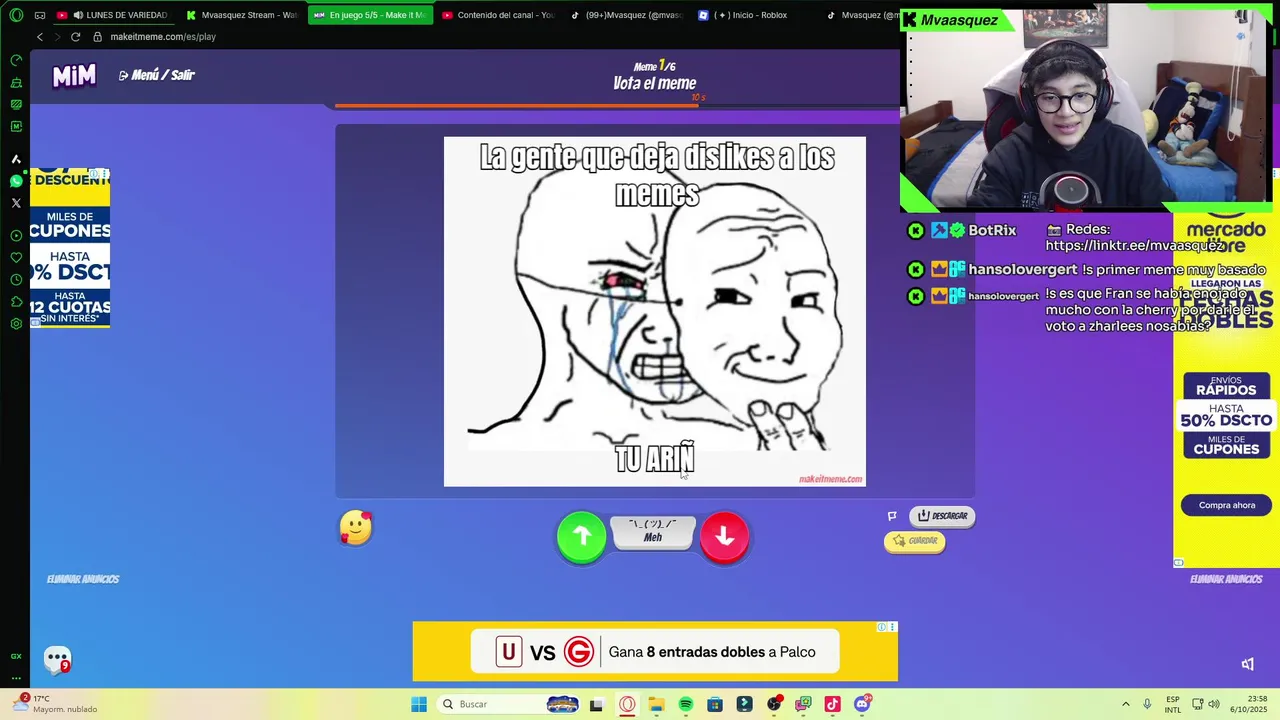The width and height of the screenshot is (1280, 720).
Task: Open the Menú / Salir link
Action: [157, 75]
